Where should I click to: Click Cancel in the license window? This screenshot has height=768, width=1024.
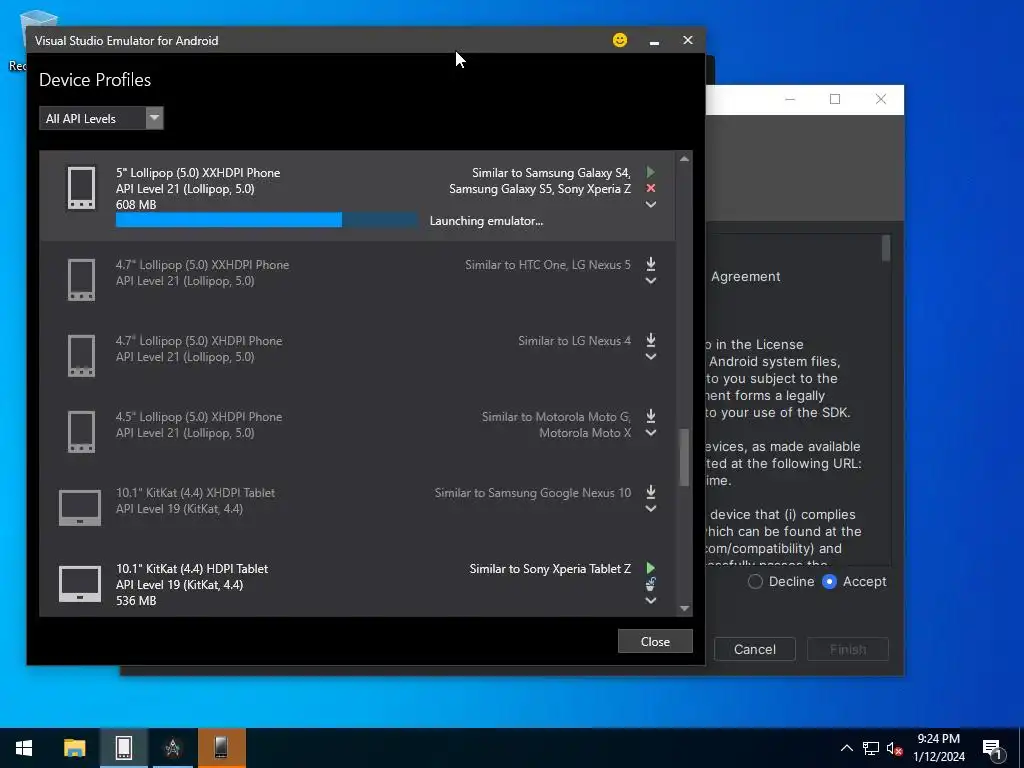tap(754, 649)
